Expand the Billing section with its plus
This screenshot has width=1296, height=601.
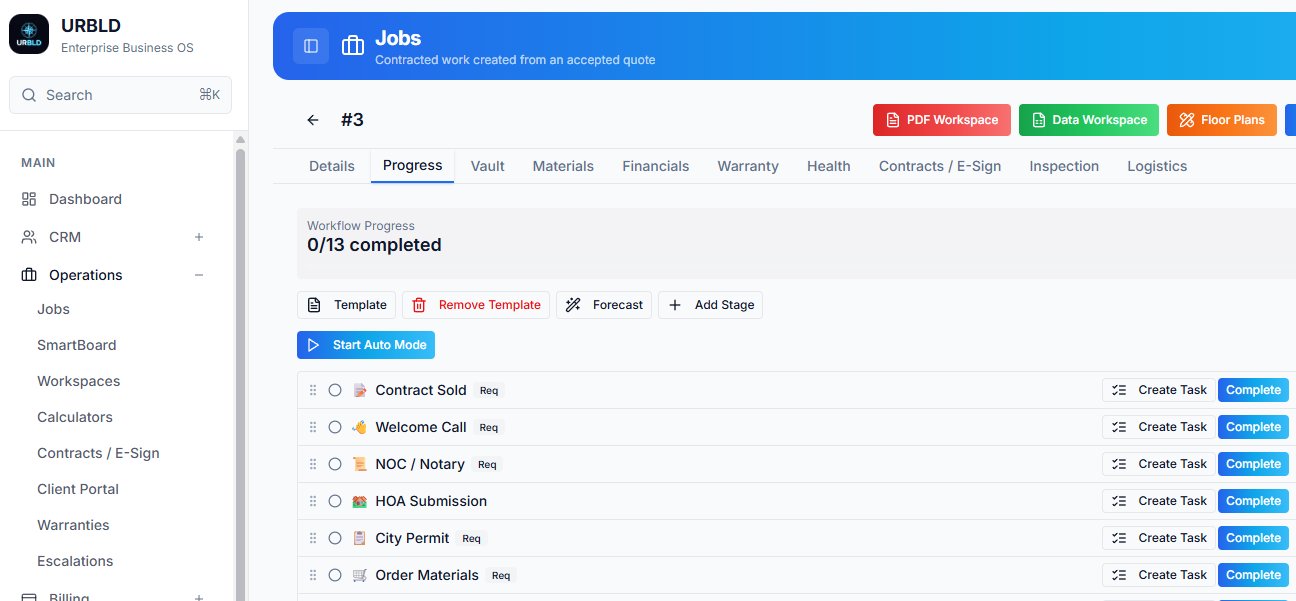tap(199, 597)
